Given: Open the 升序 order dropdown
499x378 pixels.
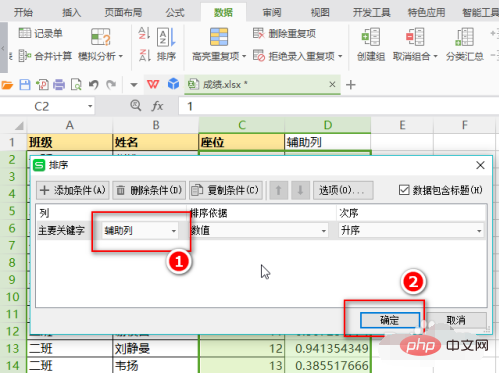Looking at the screenshot, I should pyautogui.click(x=411, y=231).
